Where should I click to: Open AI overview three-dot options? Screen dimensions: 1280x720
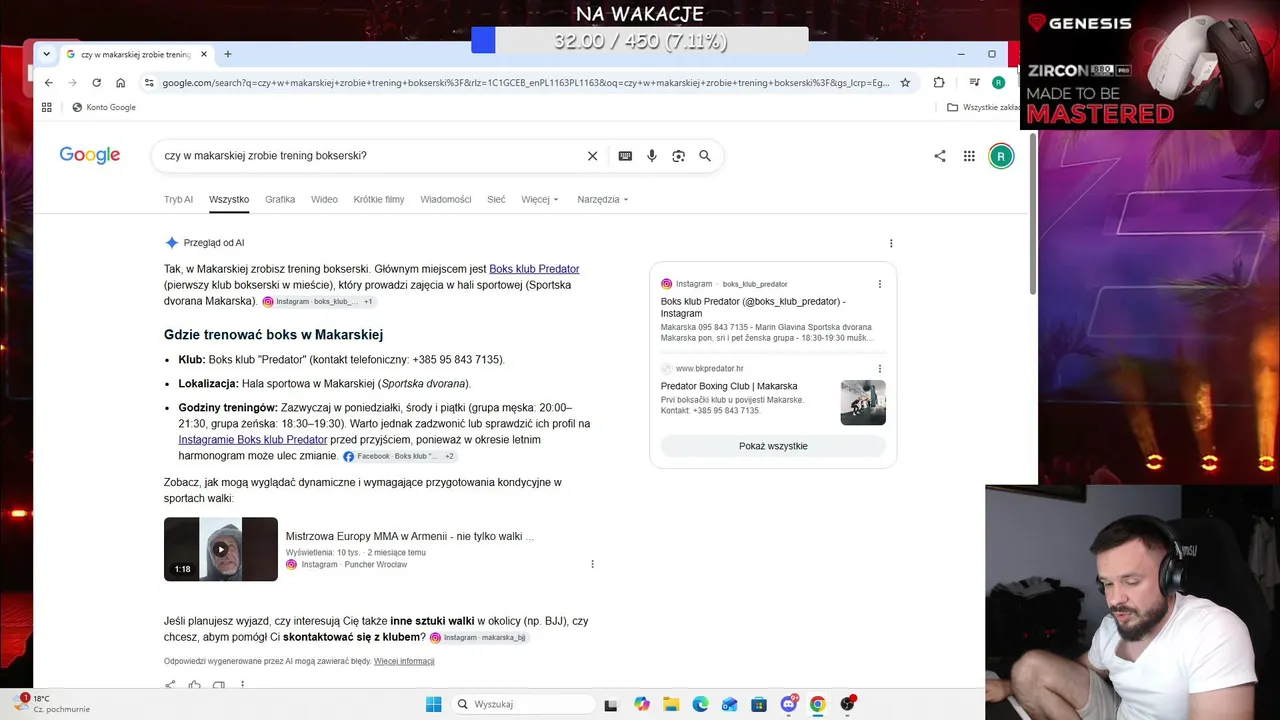tap(891, 243)
